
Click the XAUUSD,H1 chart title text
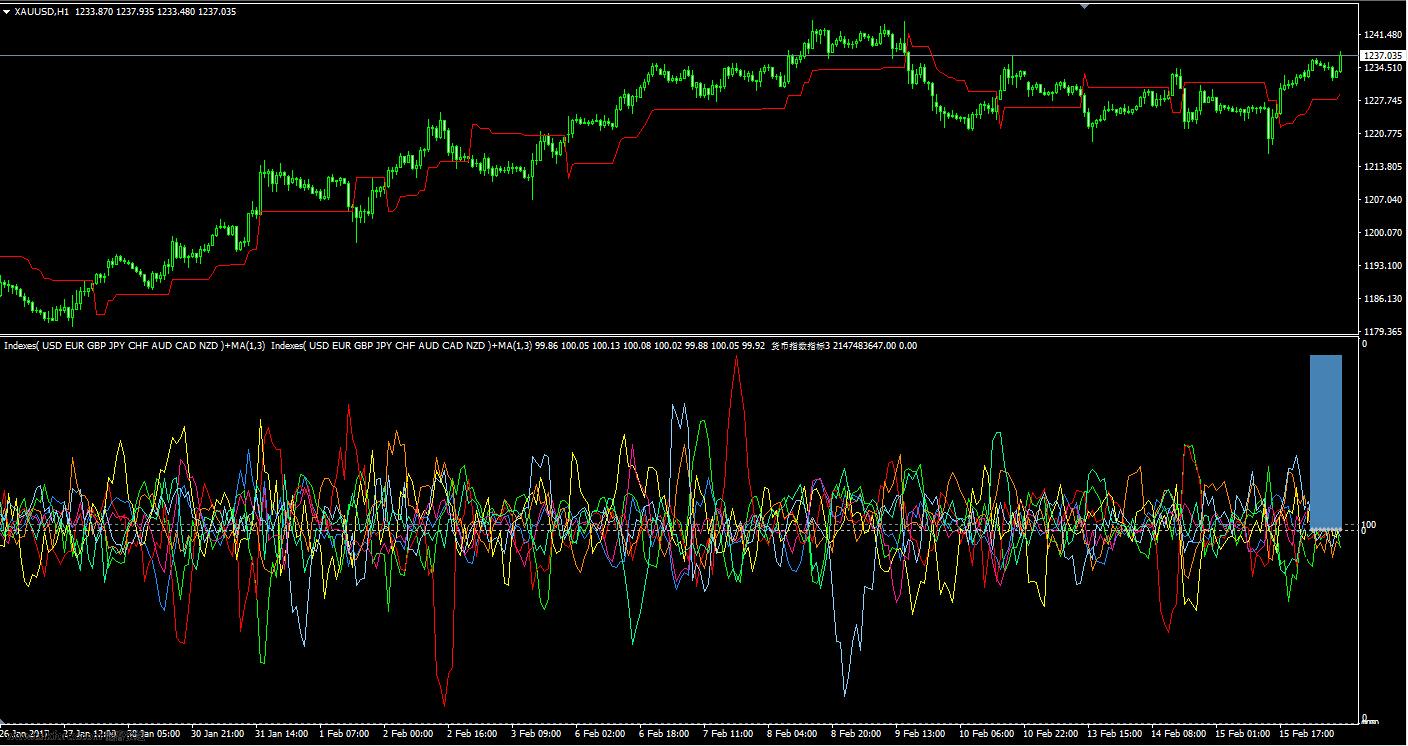41,12
